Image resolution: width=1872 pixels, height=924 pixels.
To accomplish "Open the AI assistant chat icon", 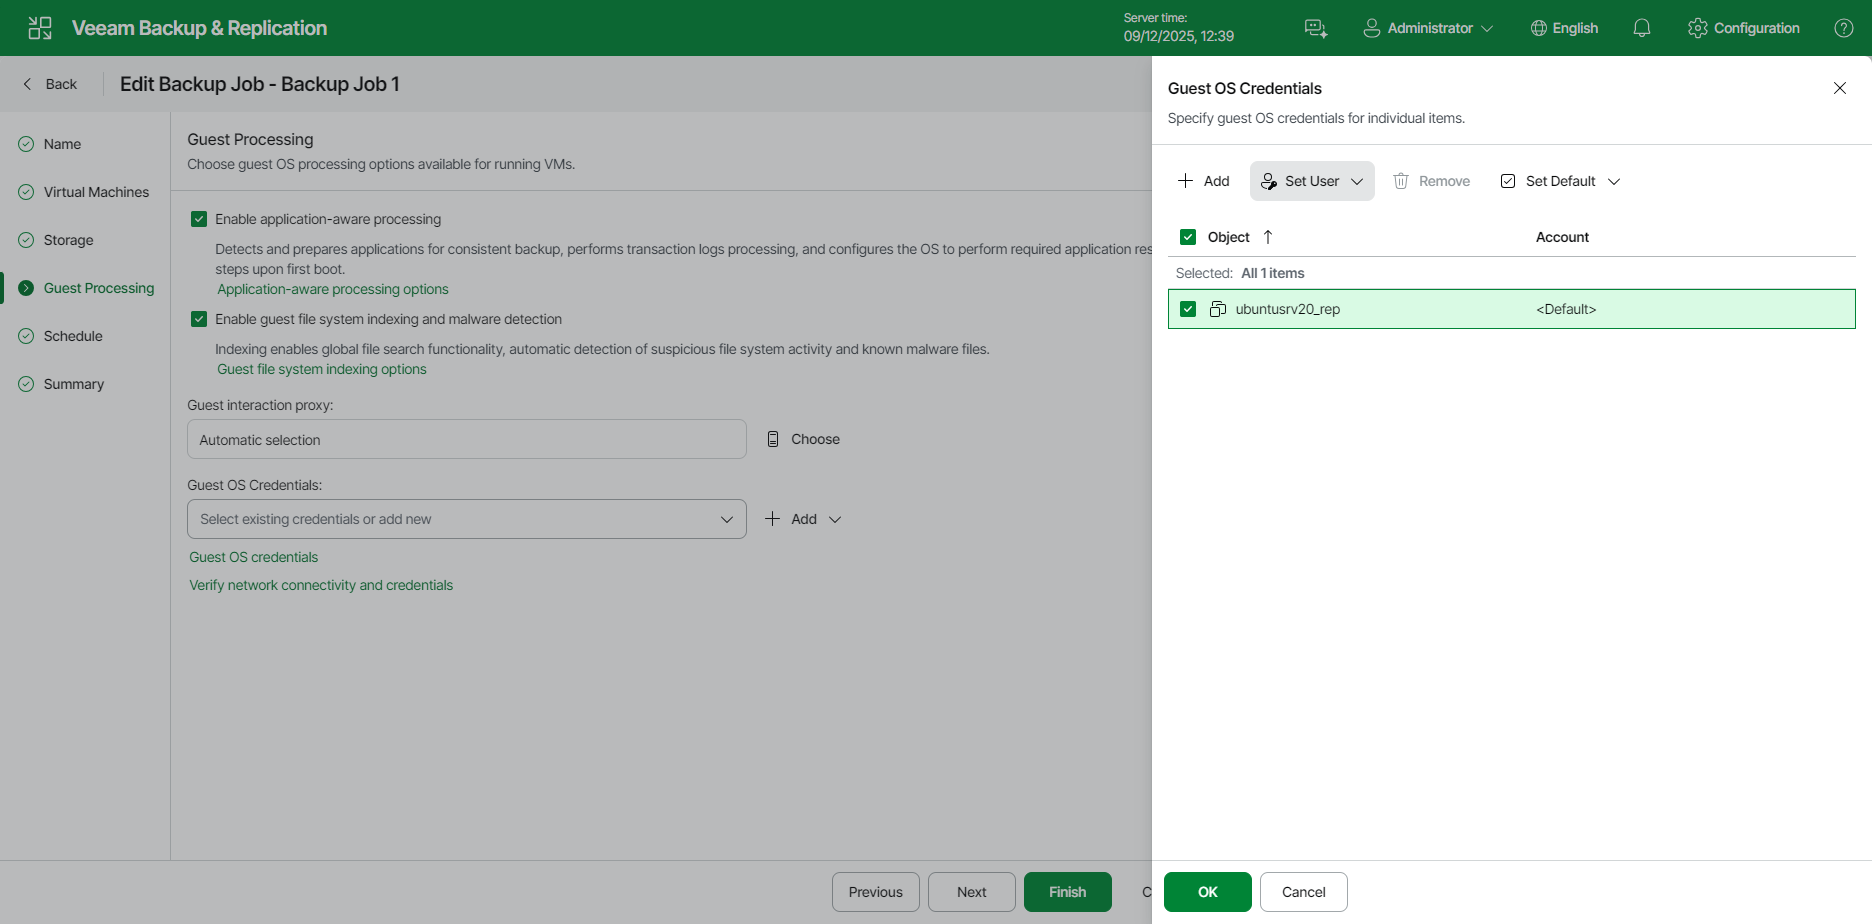I will pos(1316,28).
